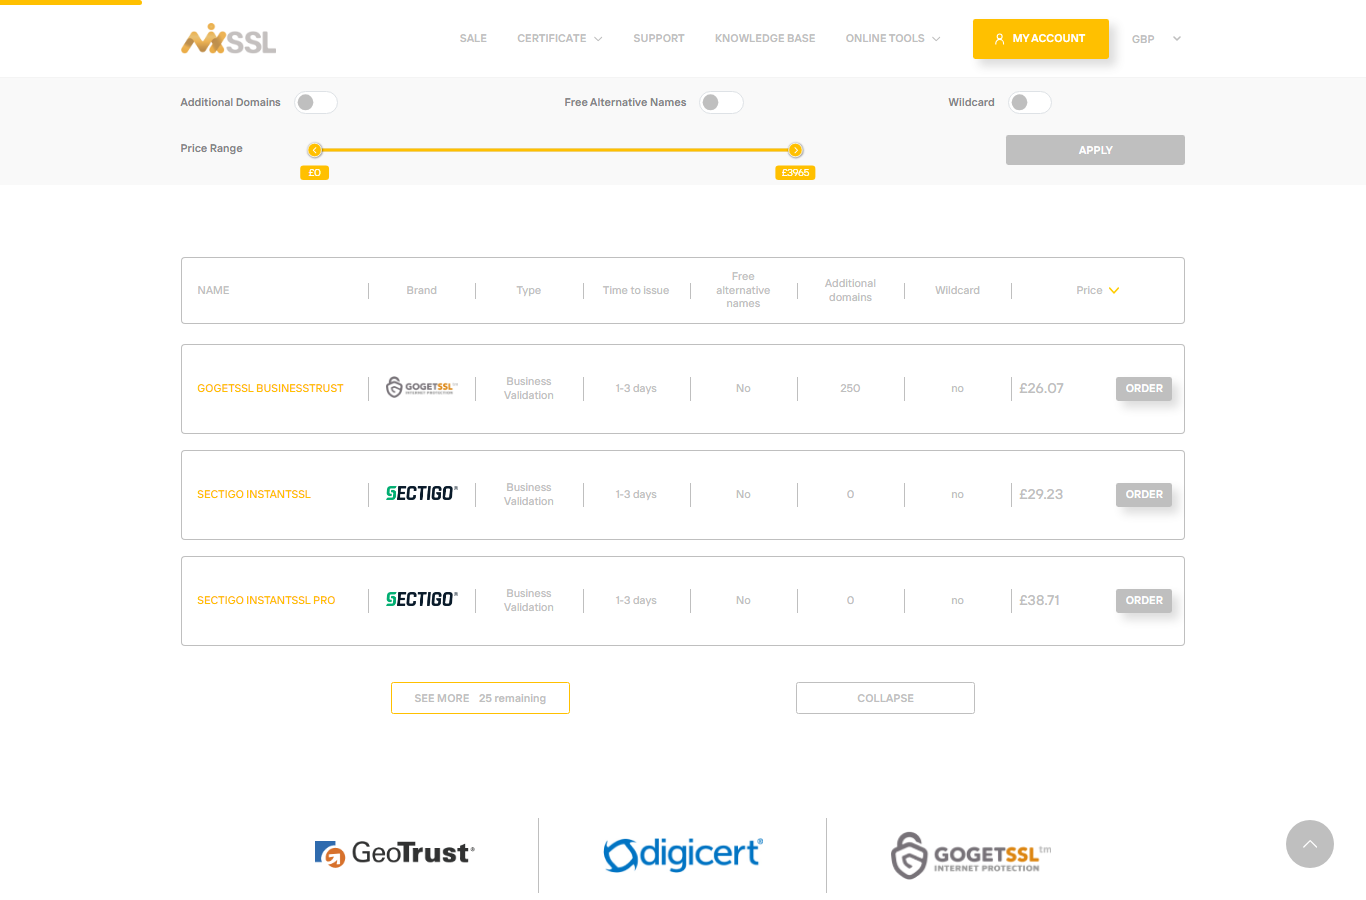
Task: Click the scroll-to-top round arrow button
Action: [1310, 844]
